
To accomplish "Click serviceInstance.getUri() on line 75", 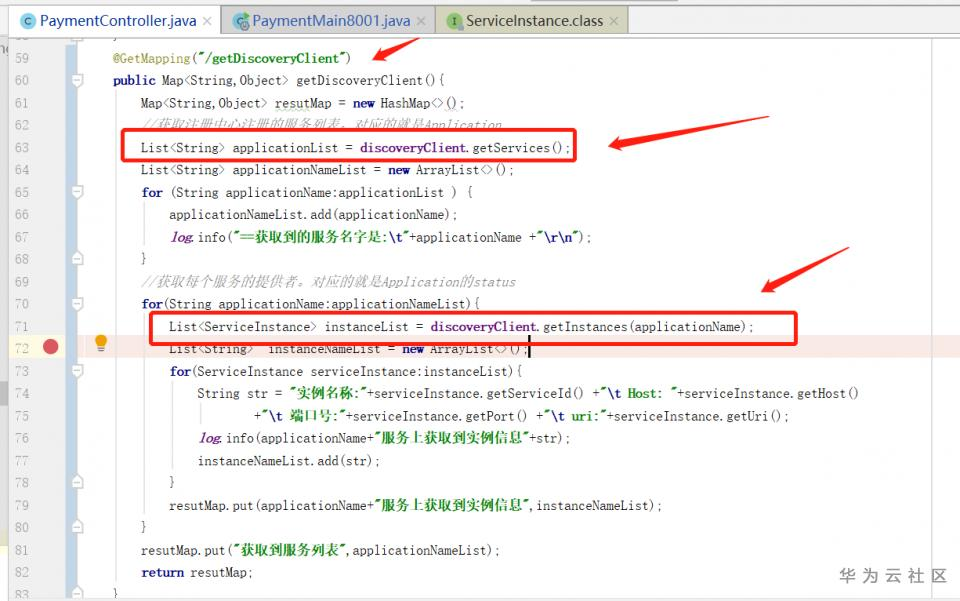I will [697, 416].
